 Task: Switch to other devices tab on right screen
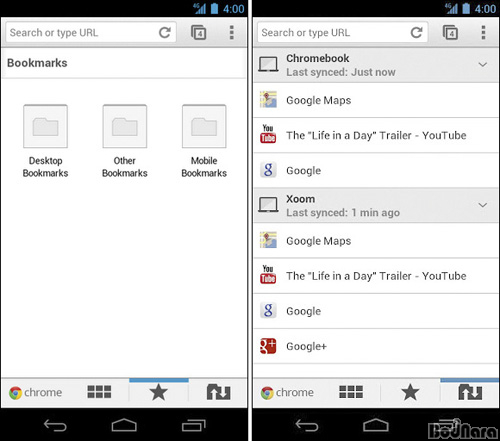click(x=470, y=392)
